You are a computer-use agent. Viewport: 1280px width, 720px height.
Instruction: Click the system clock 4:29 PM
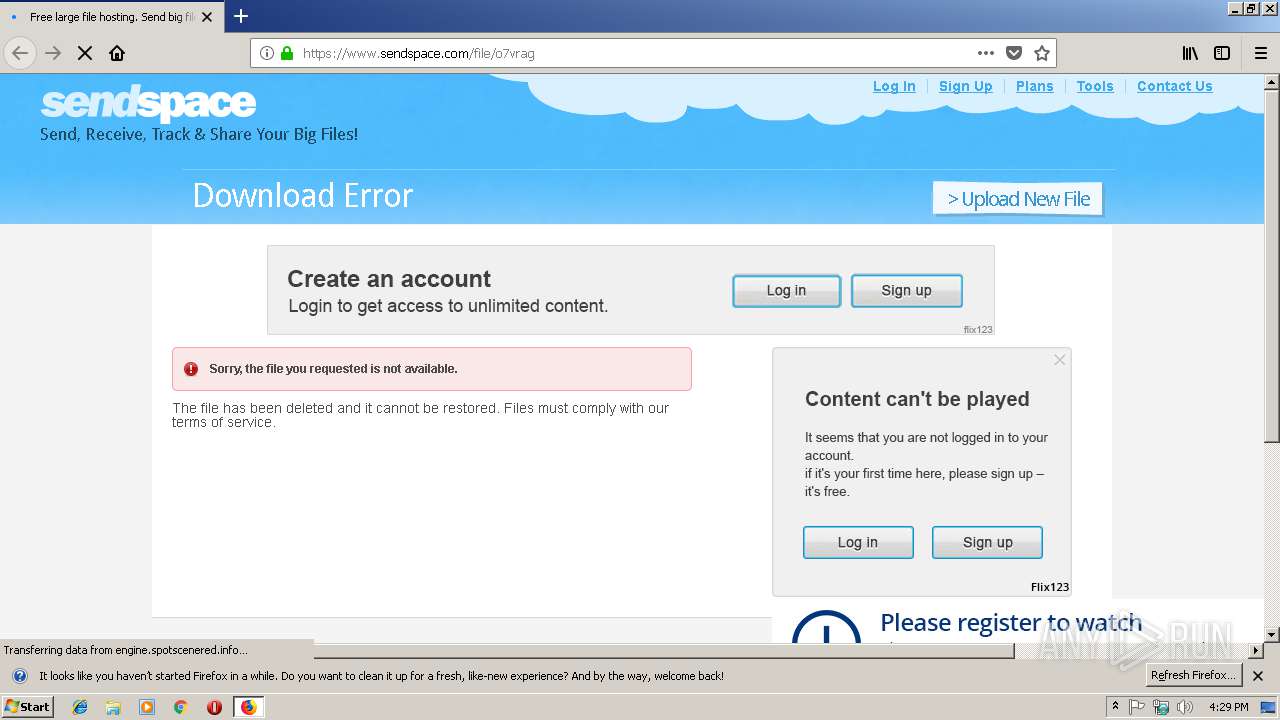tap(1228, 707)
